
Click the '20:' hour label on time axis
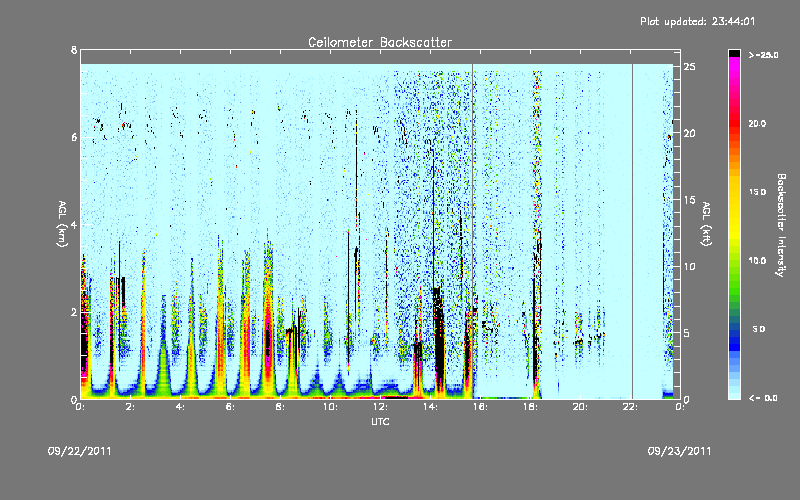click(580, 407)
